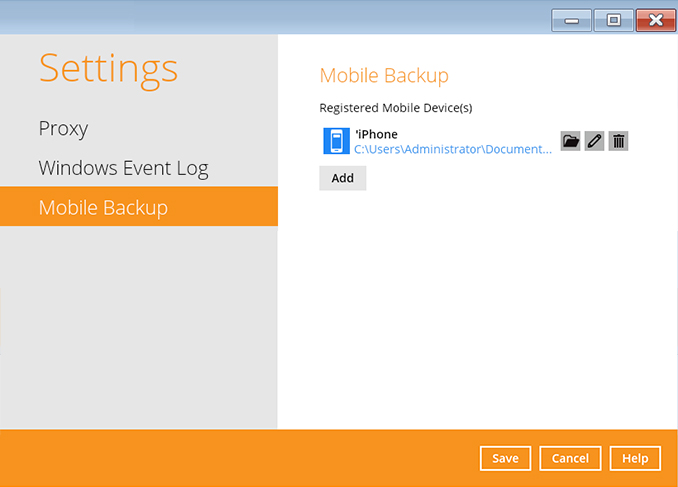Select the blue iPhone device icon
Image resolution: width=678 pixels, height=487 pixels.
coord(336,141)
